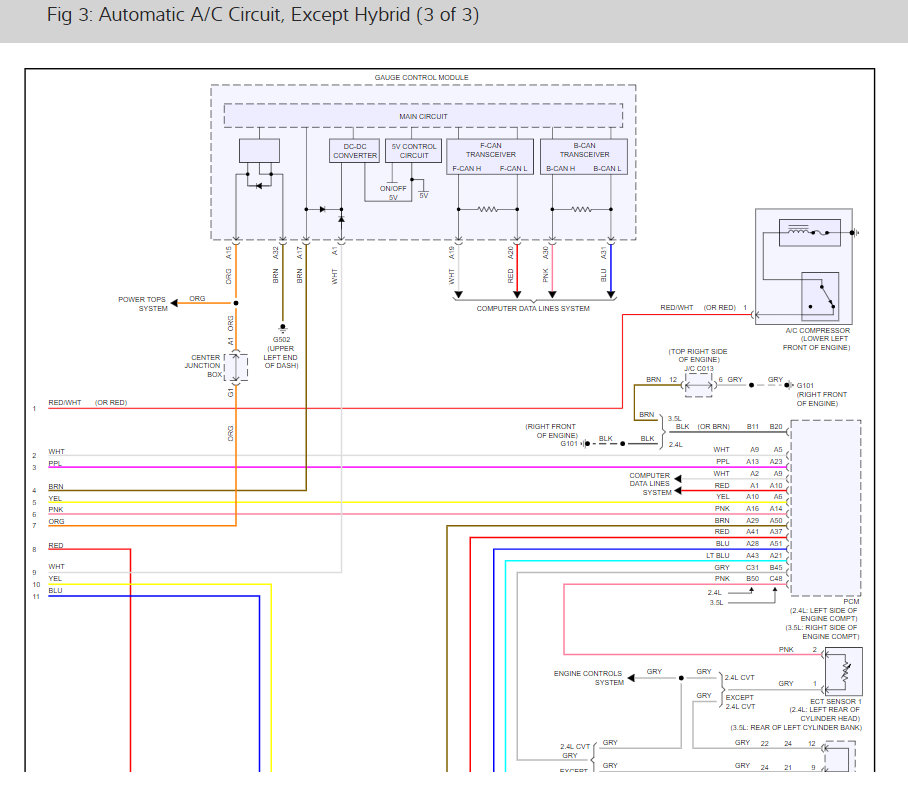Screen dimensions: 908x807
Task: Click COMPUTER DATA LINES SYSTEM label beside PCM
Action: 650,483
